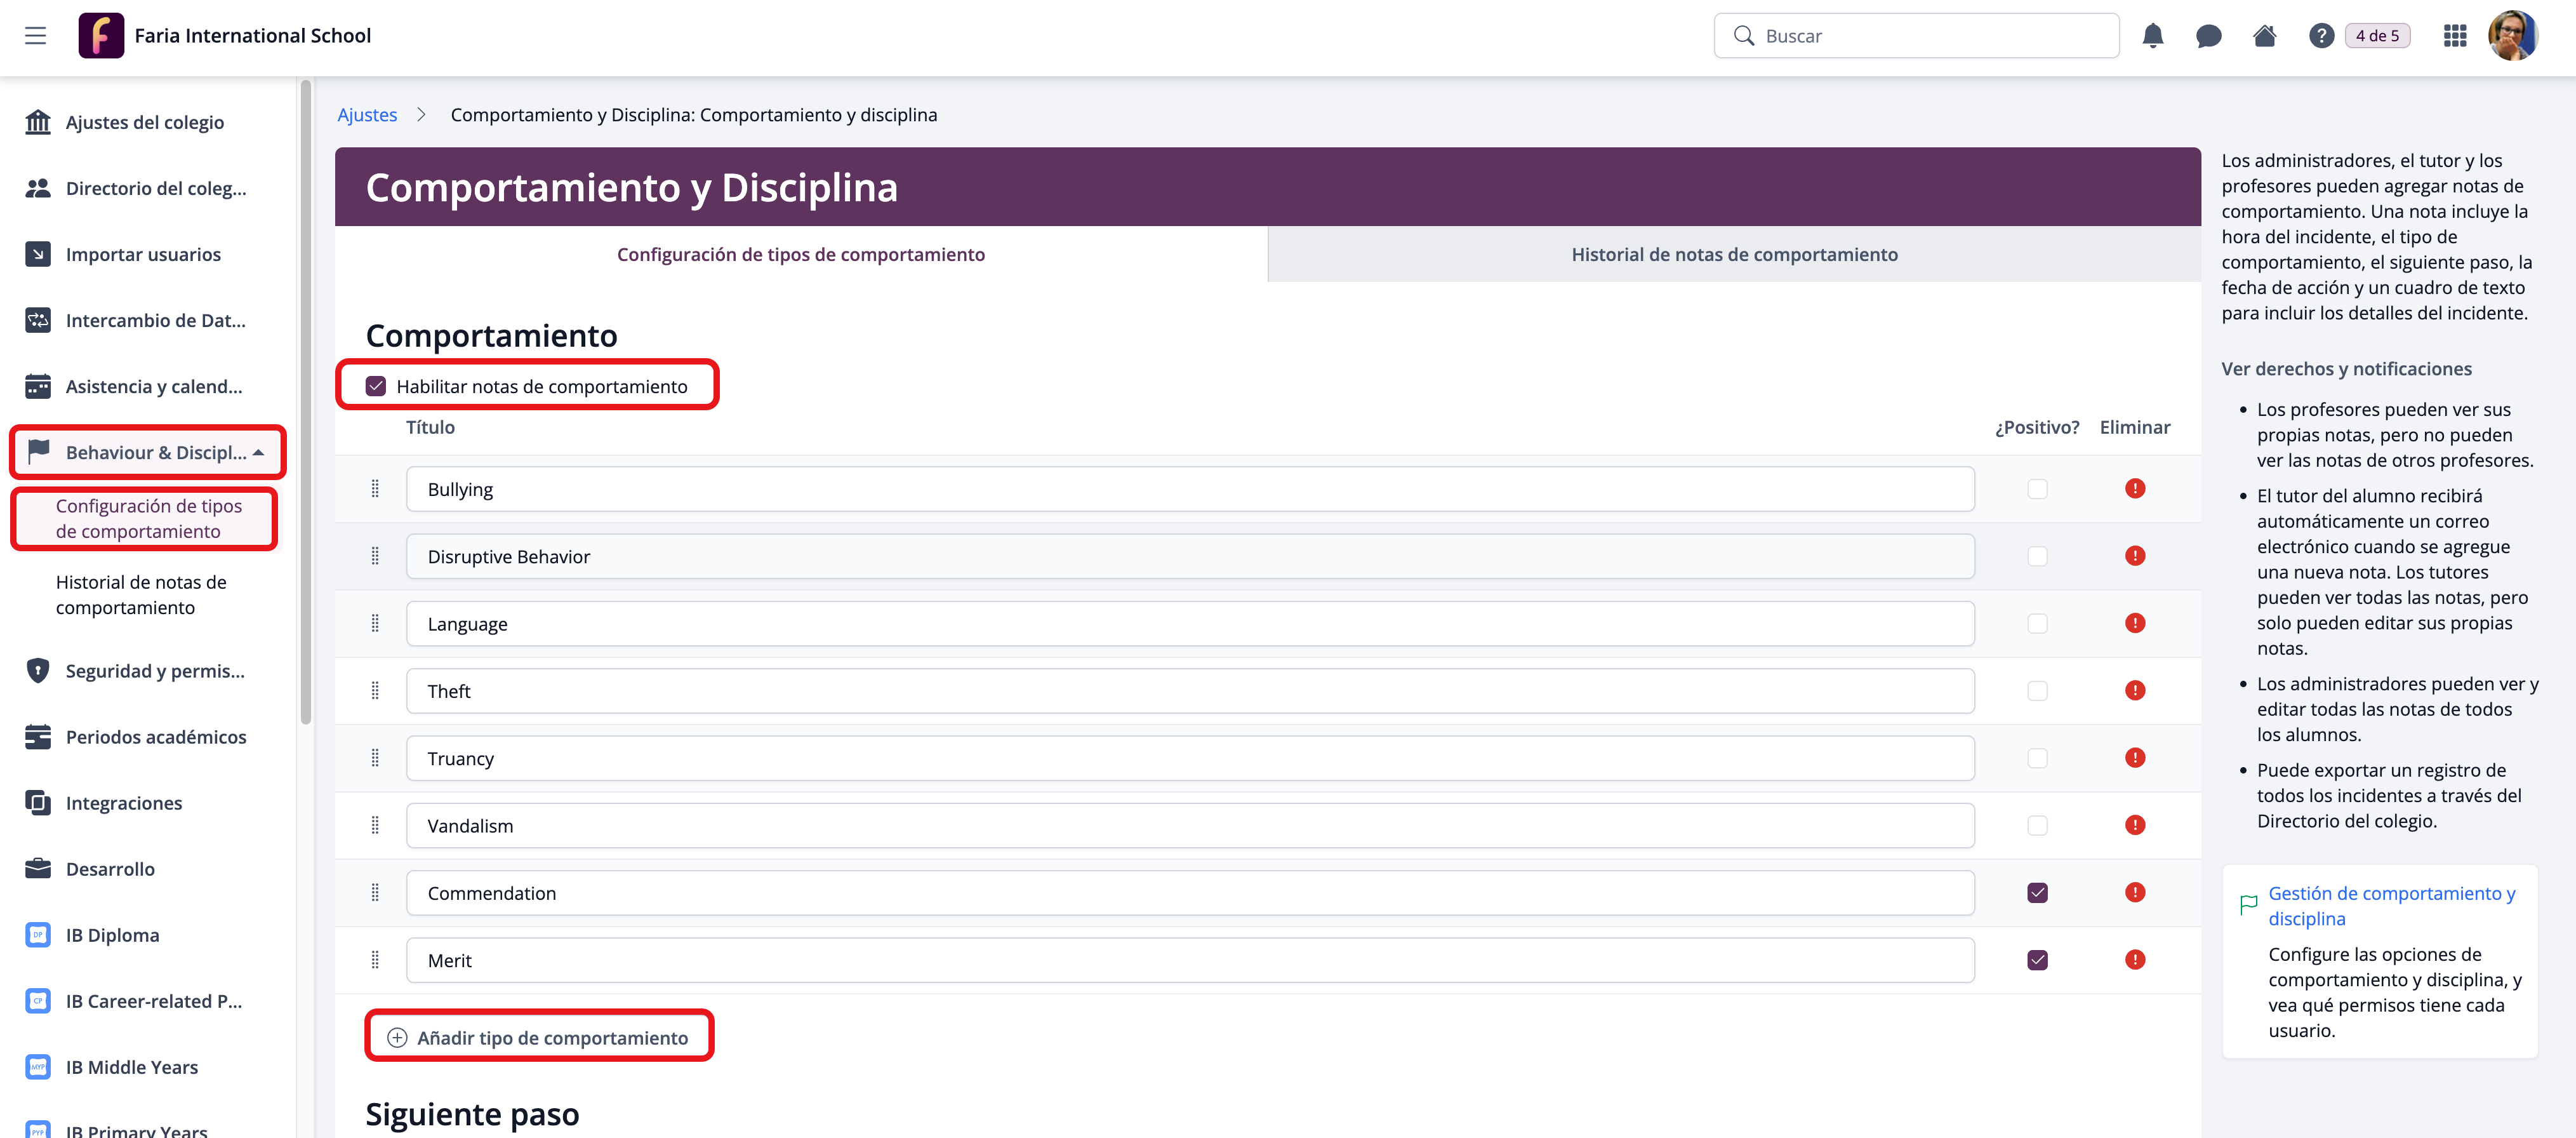Open the messages speech bubble icon
2576x1138 pixels.
2208,36
